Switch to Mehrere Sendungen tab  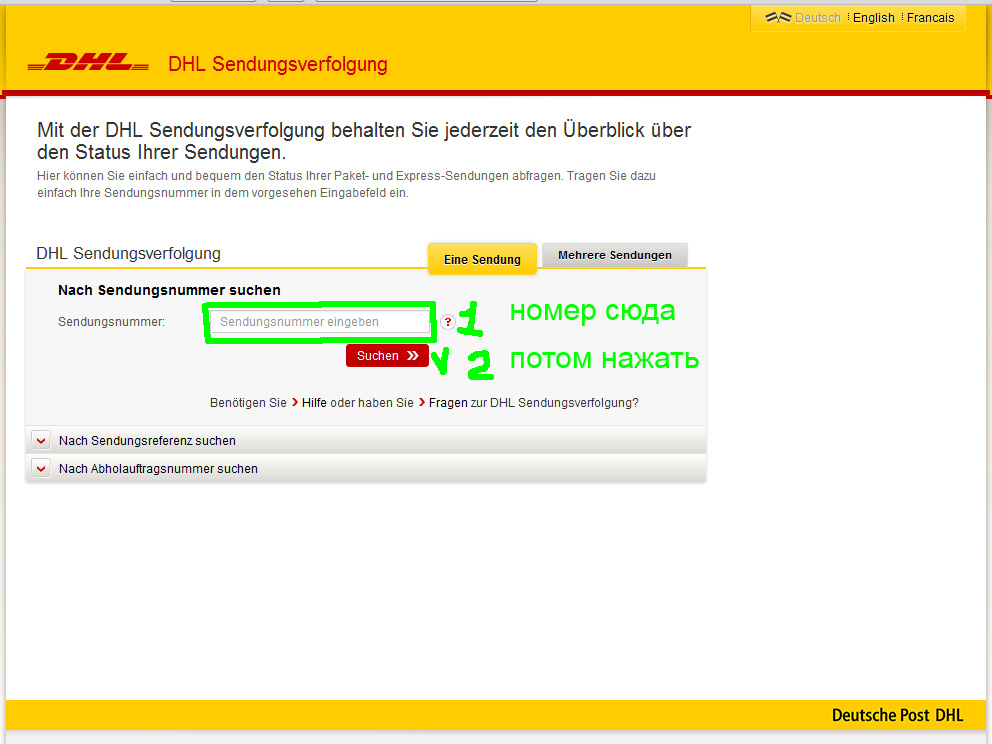coord(614,255)
